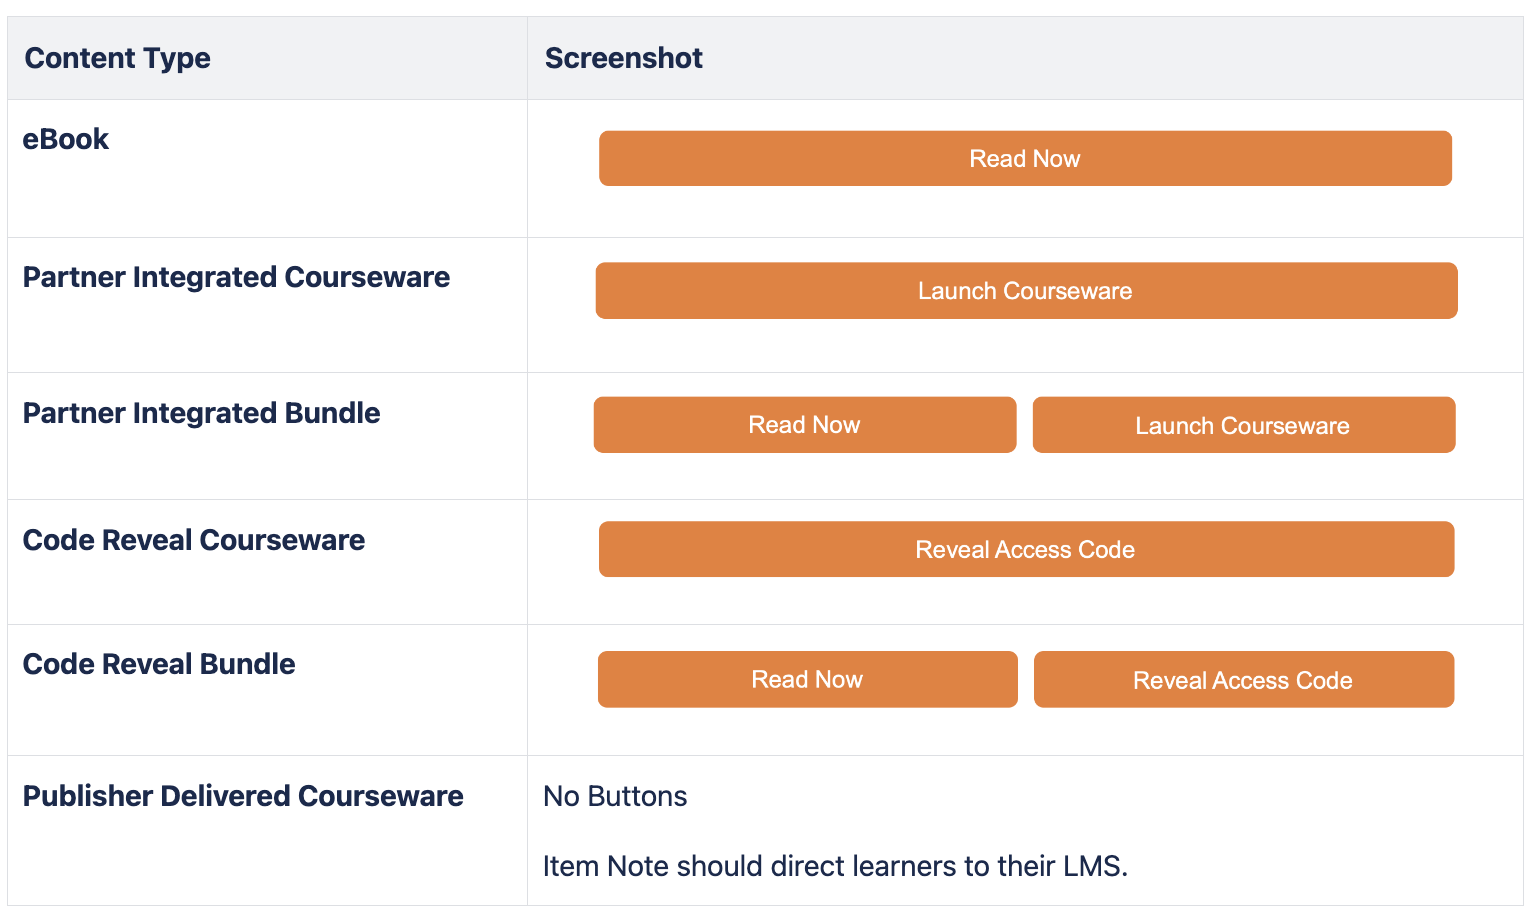This screenshot has width=1538, height=914.
Task: Click Reveal Access Code in Code Reveal Courseware row
Action: [x=1026, y=549]
